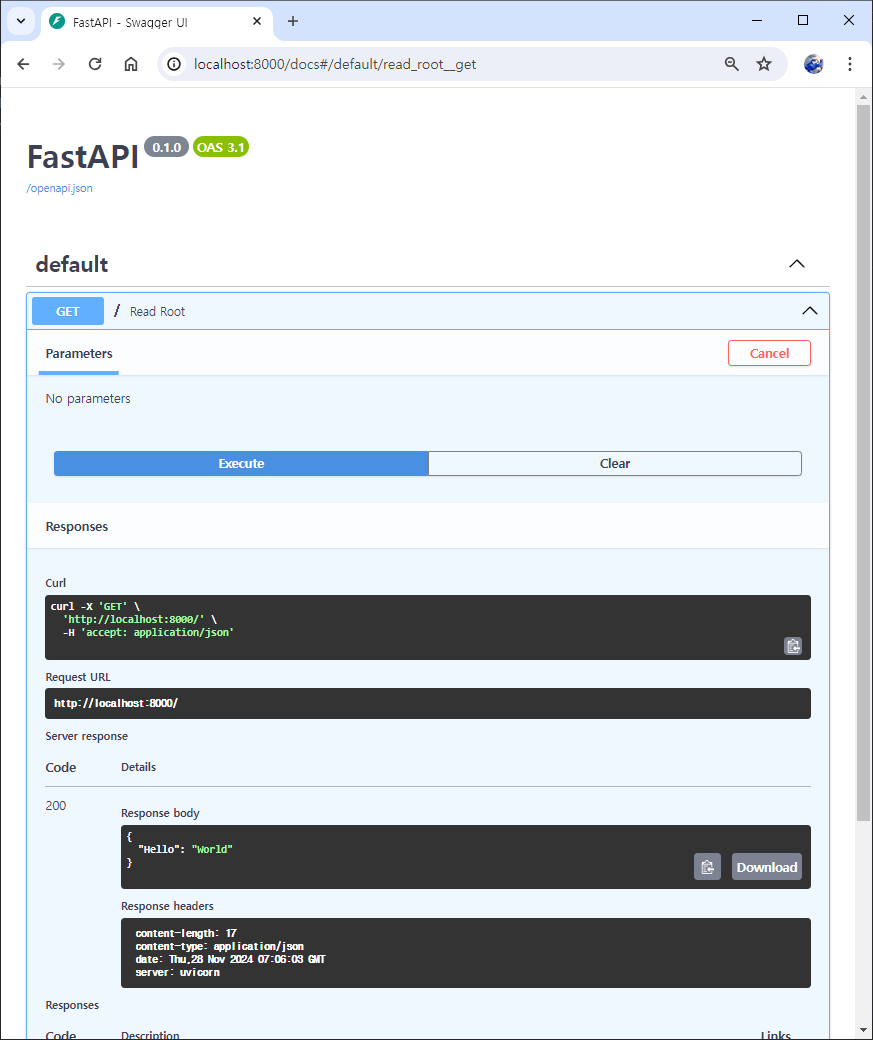Go back in browser history

pos(23,64)
